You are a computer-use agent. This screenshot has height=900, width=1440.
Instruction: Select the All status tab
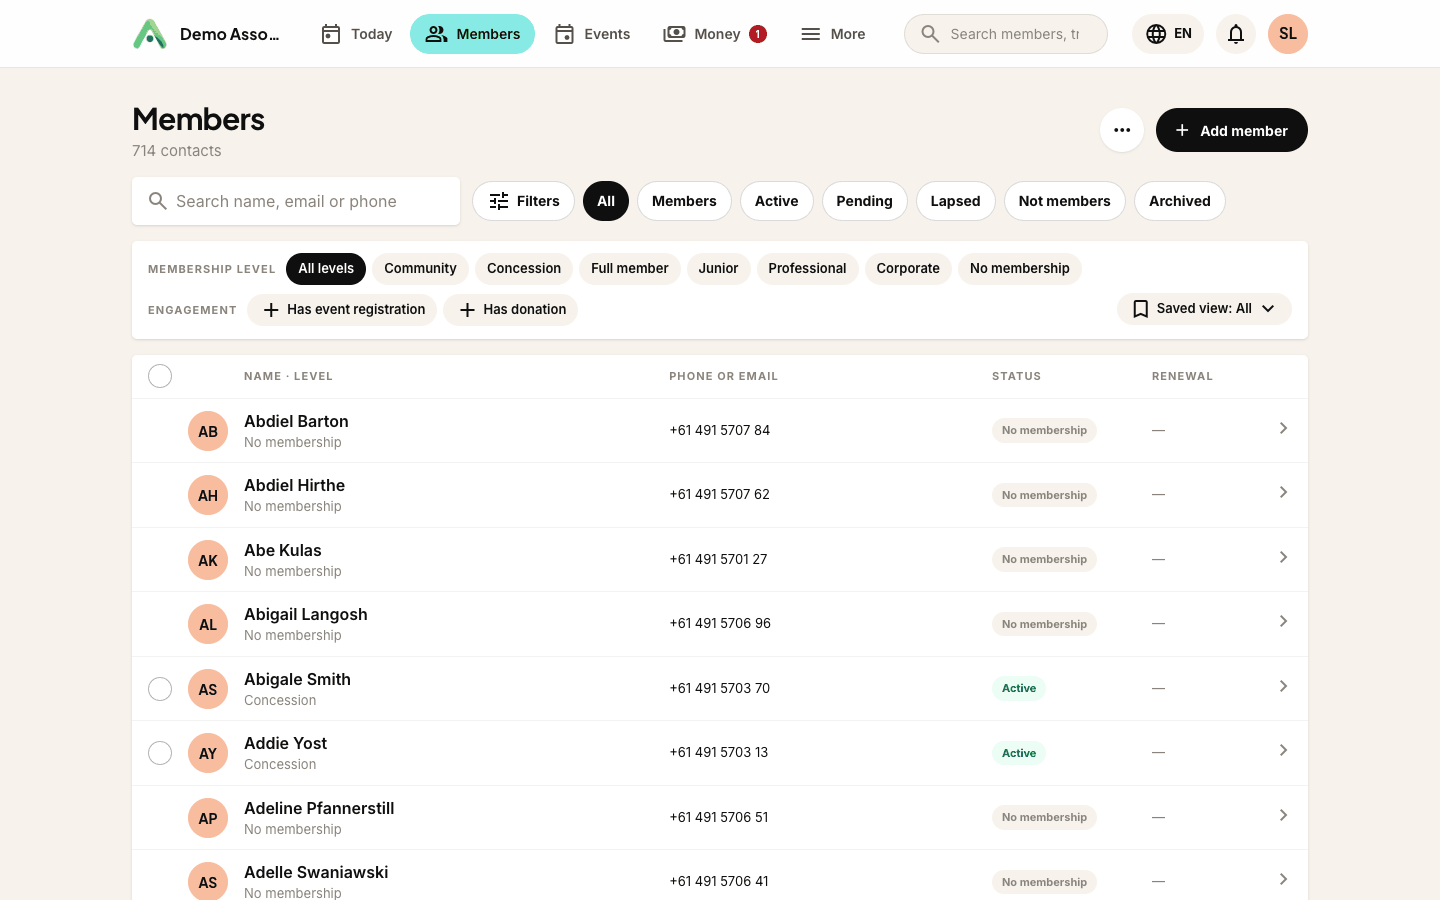coord(606,201)
